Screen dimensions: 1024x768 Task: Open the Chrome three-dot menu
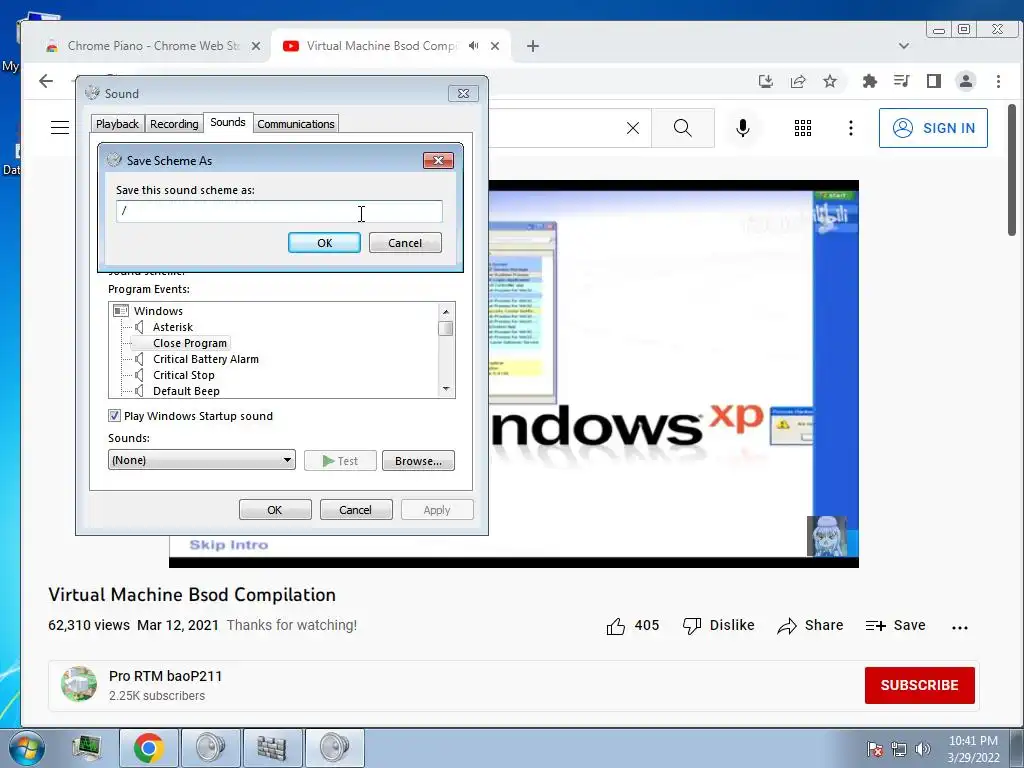[999, 81]
